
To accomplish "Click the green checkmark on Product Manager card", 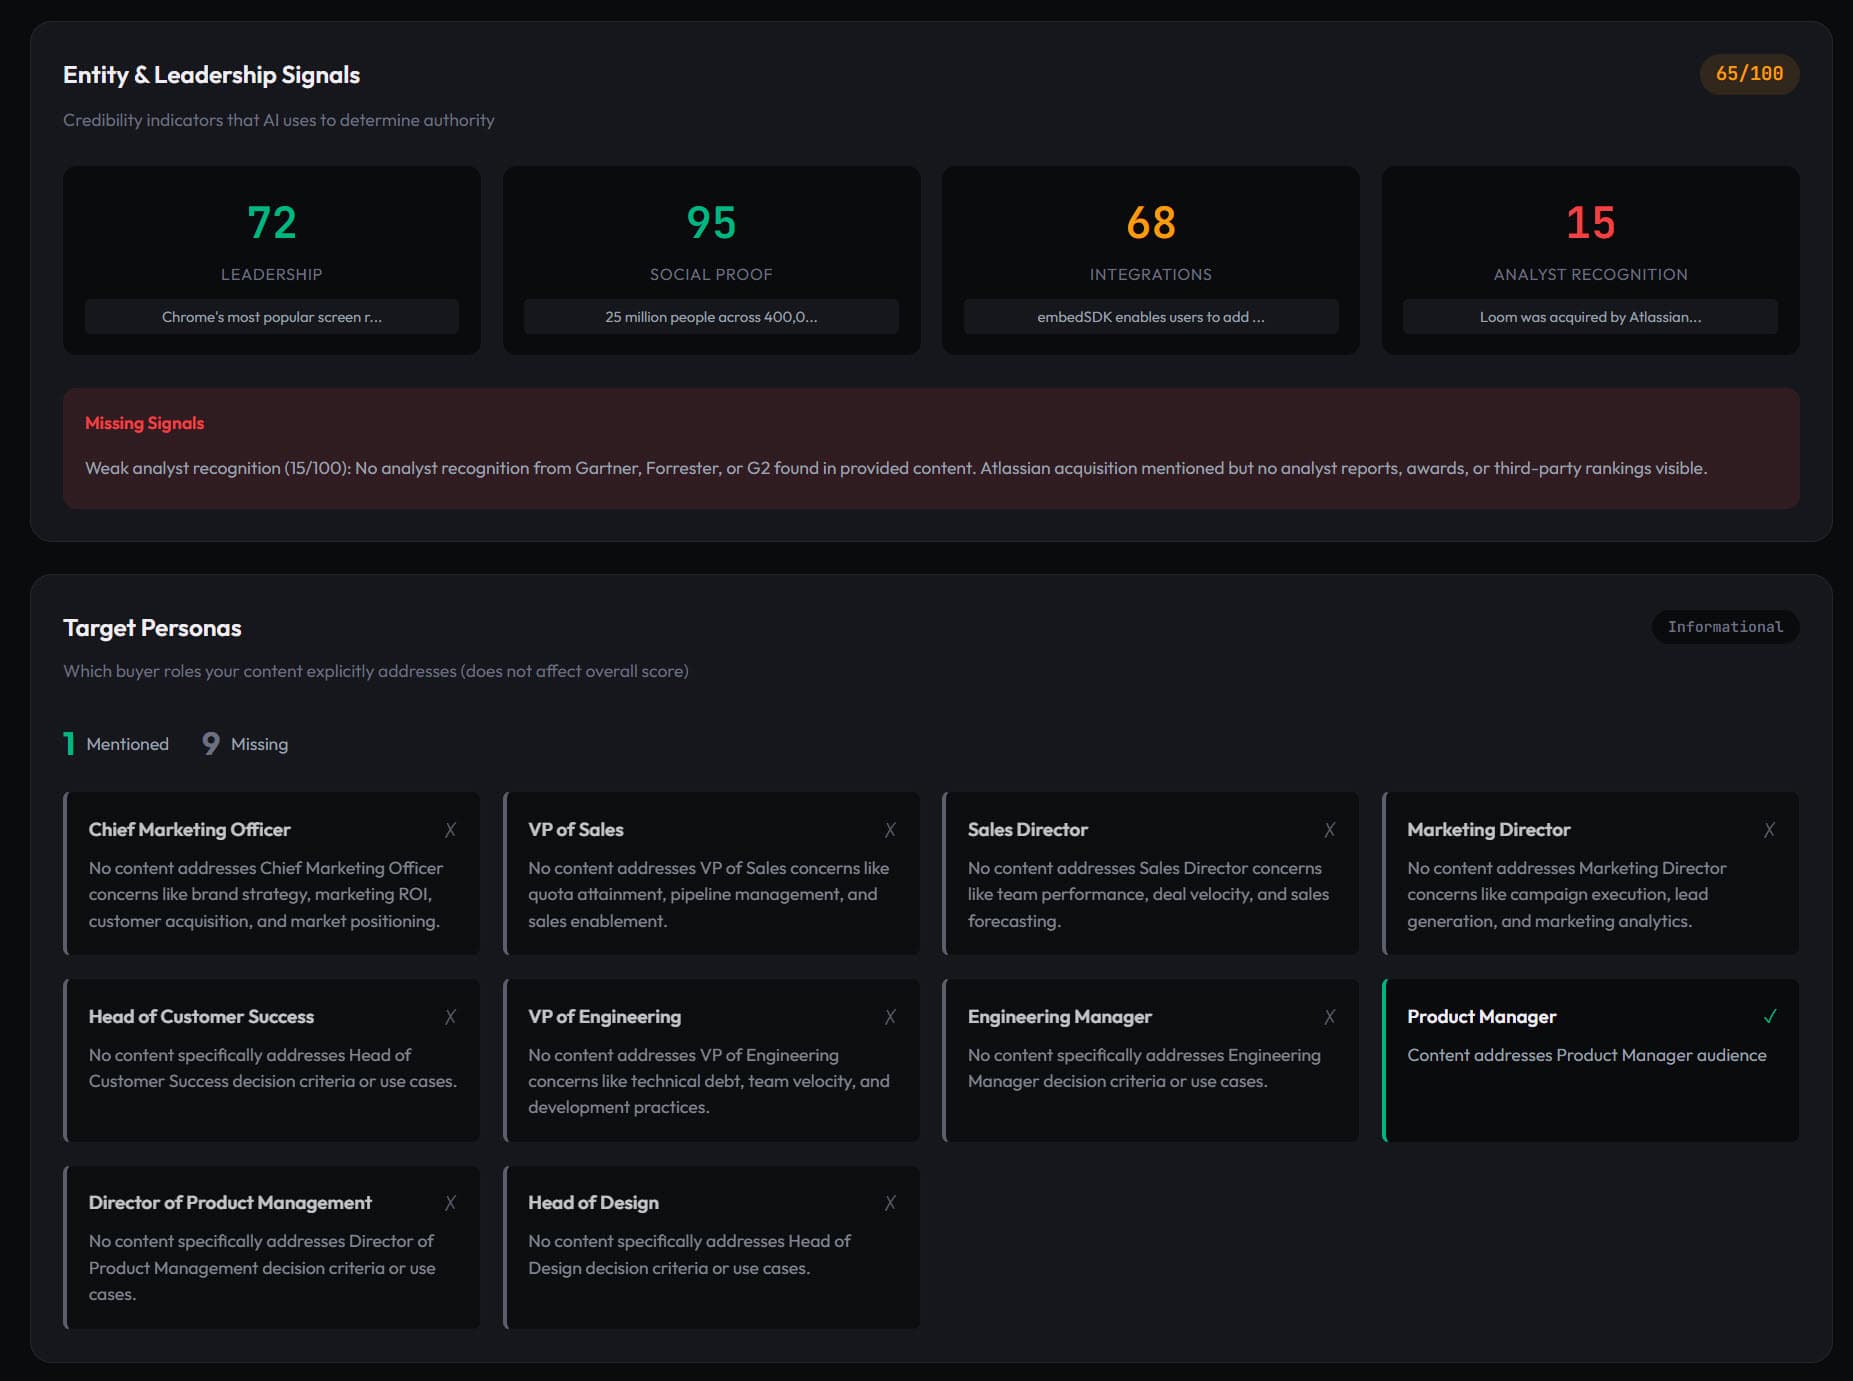I will (x=1769, y=1017).
